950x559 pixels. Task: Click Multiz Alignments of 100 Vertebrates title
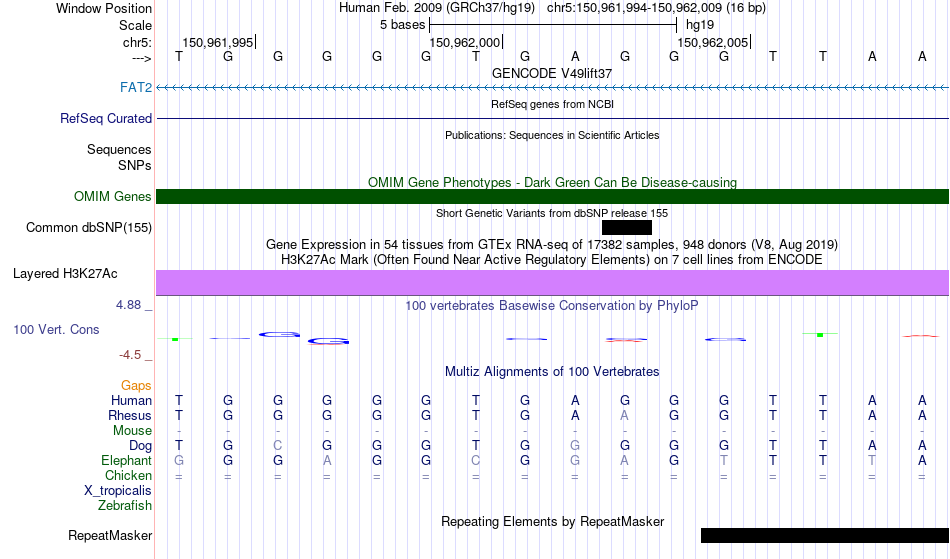(552, 371)
